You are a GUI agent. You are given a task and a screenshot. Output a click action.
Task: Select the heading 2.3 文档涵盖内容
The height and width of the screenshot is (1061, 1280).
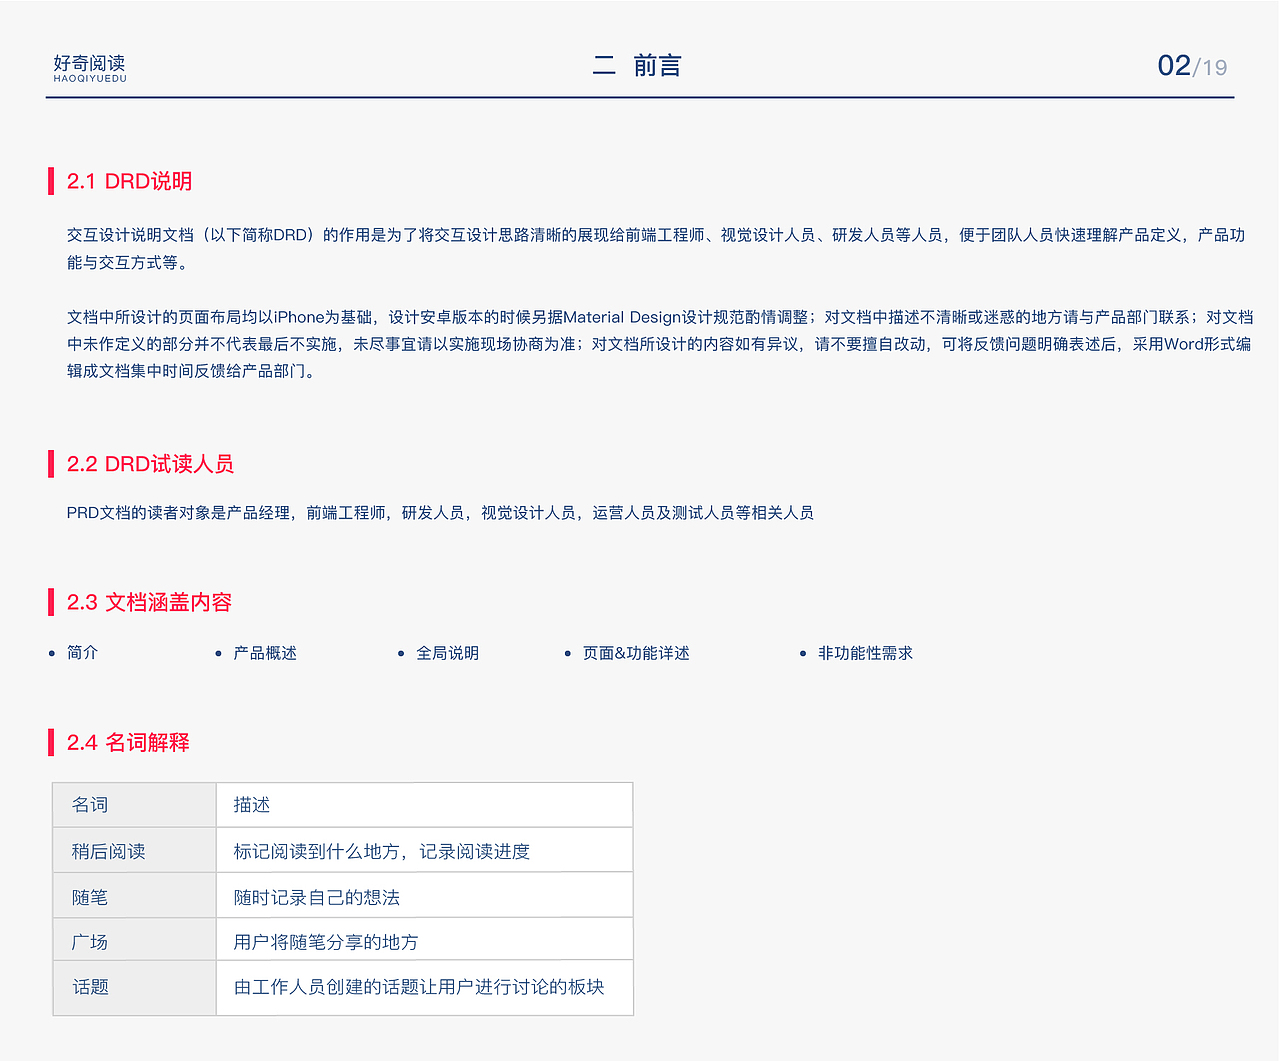tap(149, 602)
